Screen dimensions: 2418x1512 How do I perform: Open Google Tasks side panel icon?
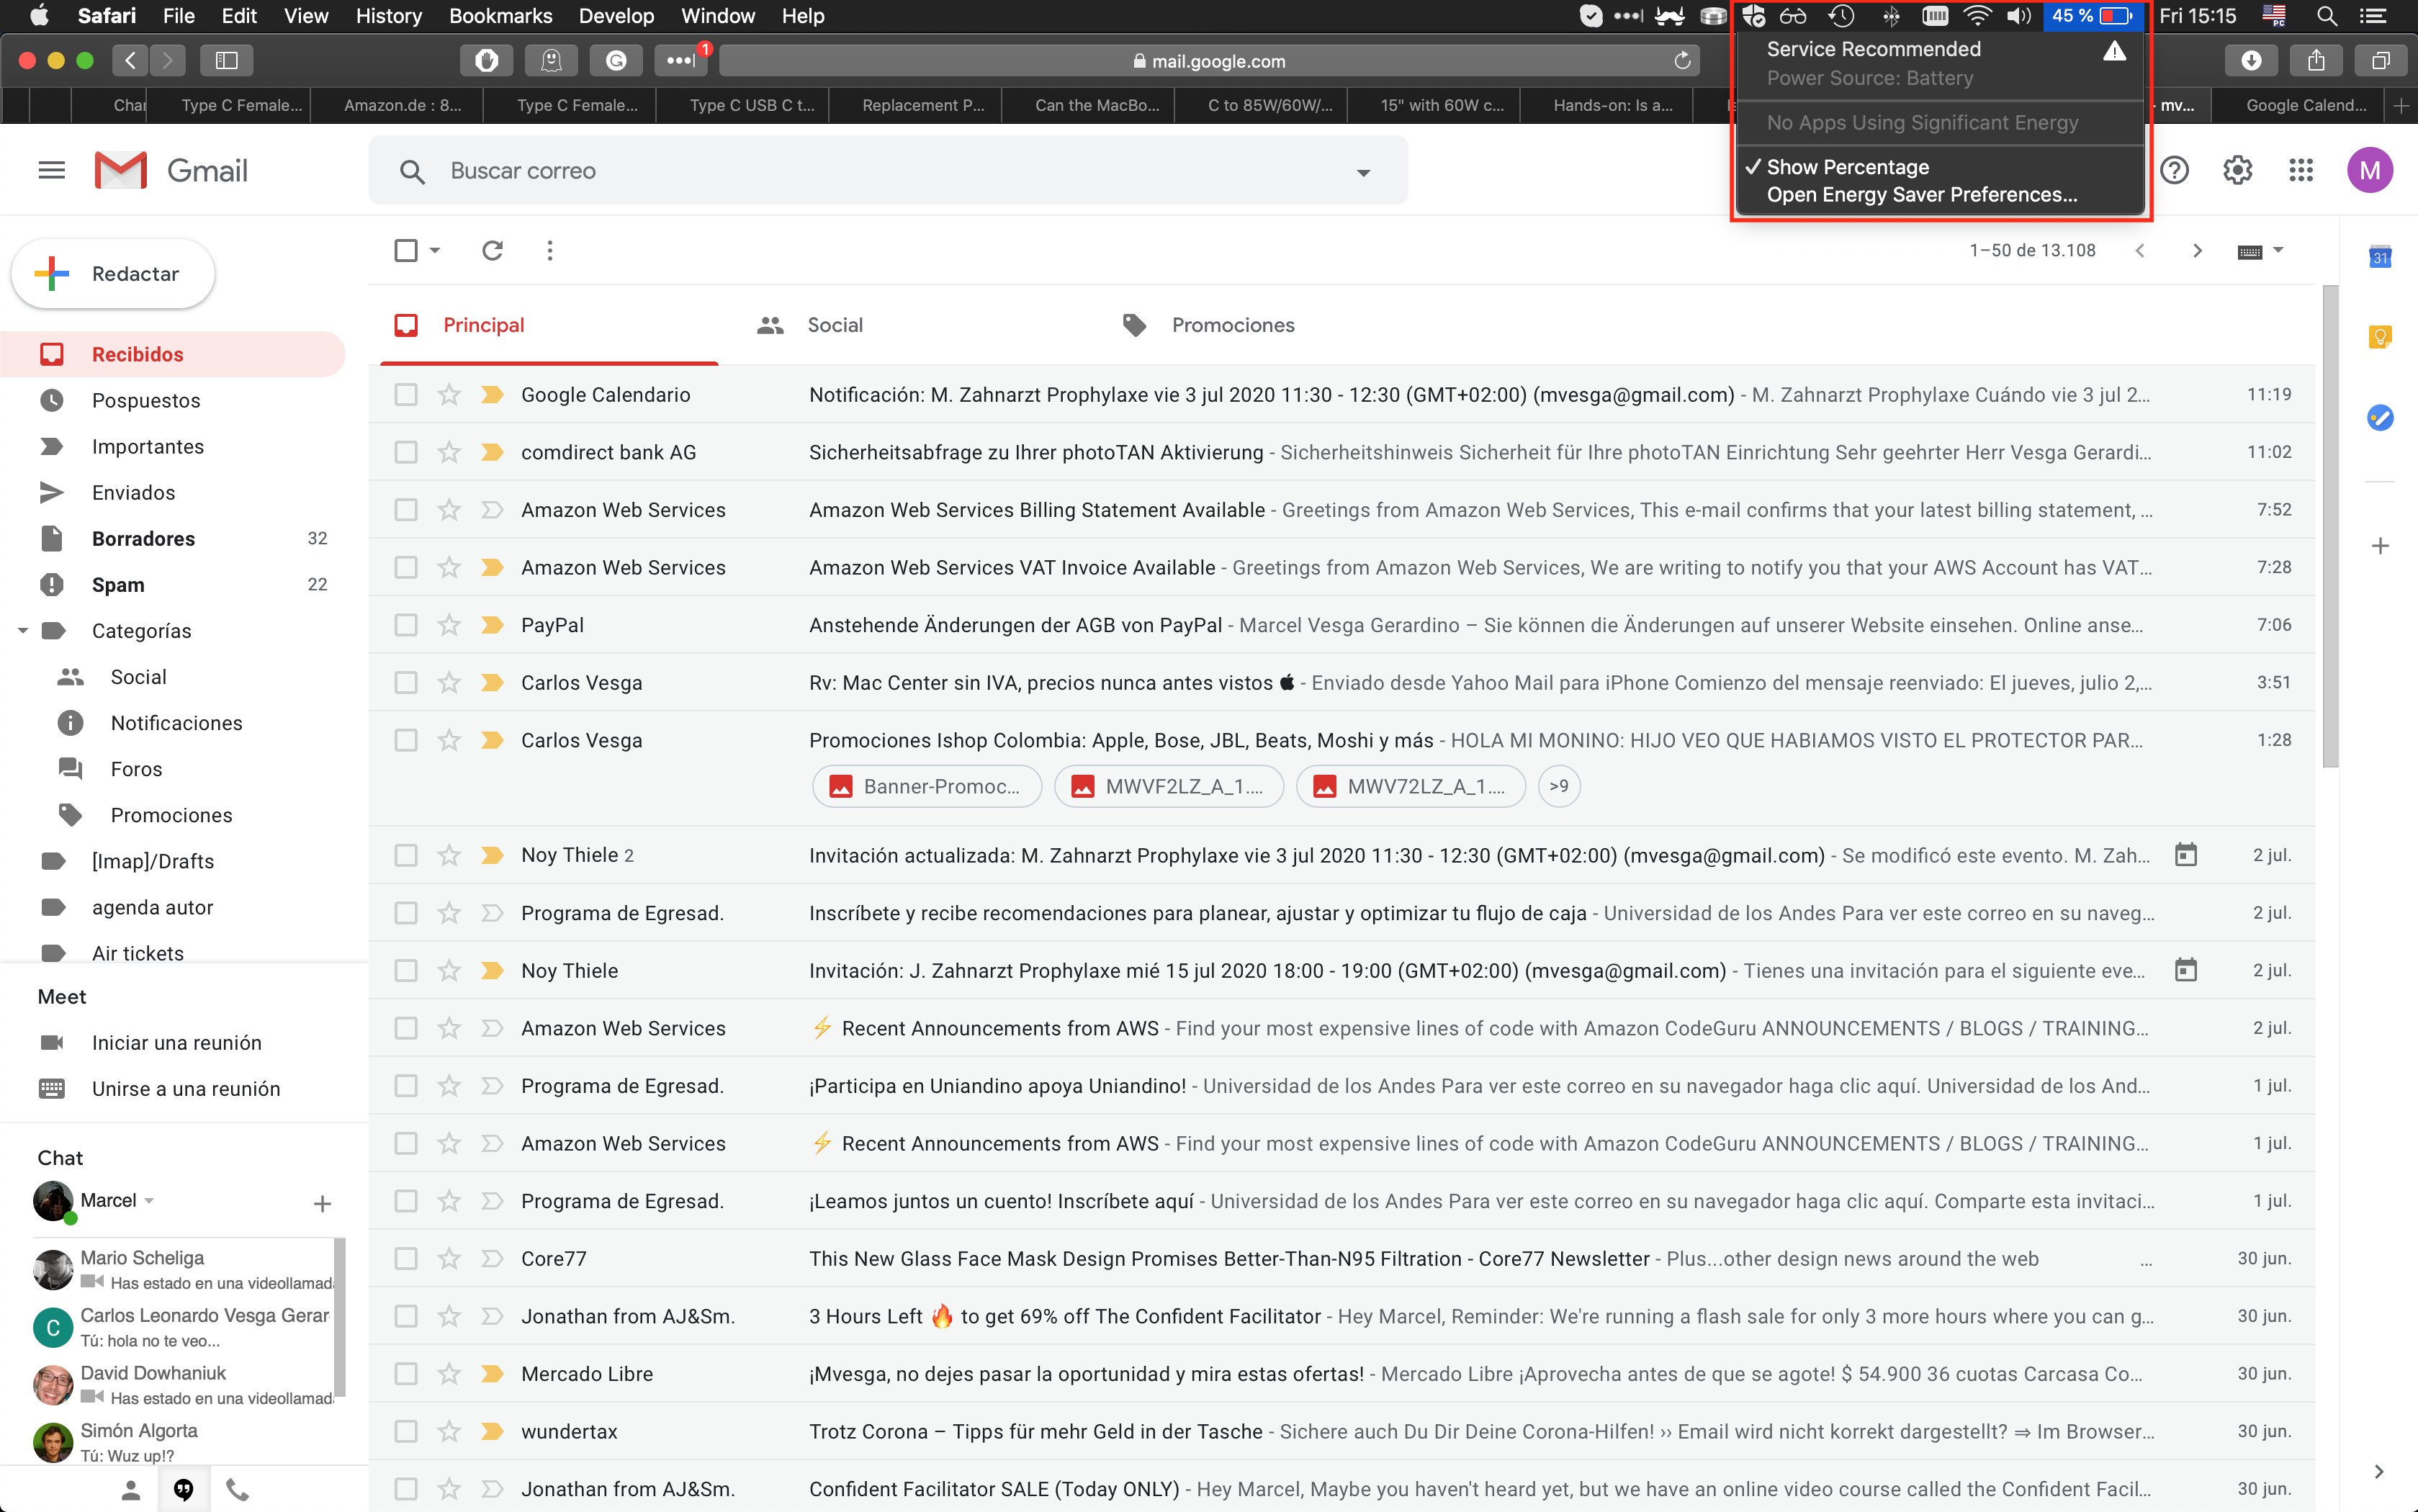(2380, 417)
